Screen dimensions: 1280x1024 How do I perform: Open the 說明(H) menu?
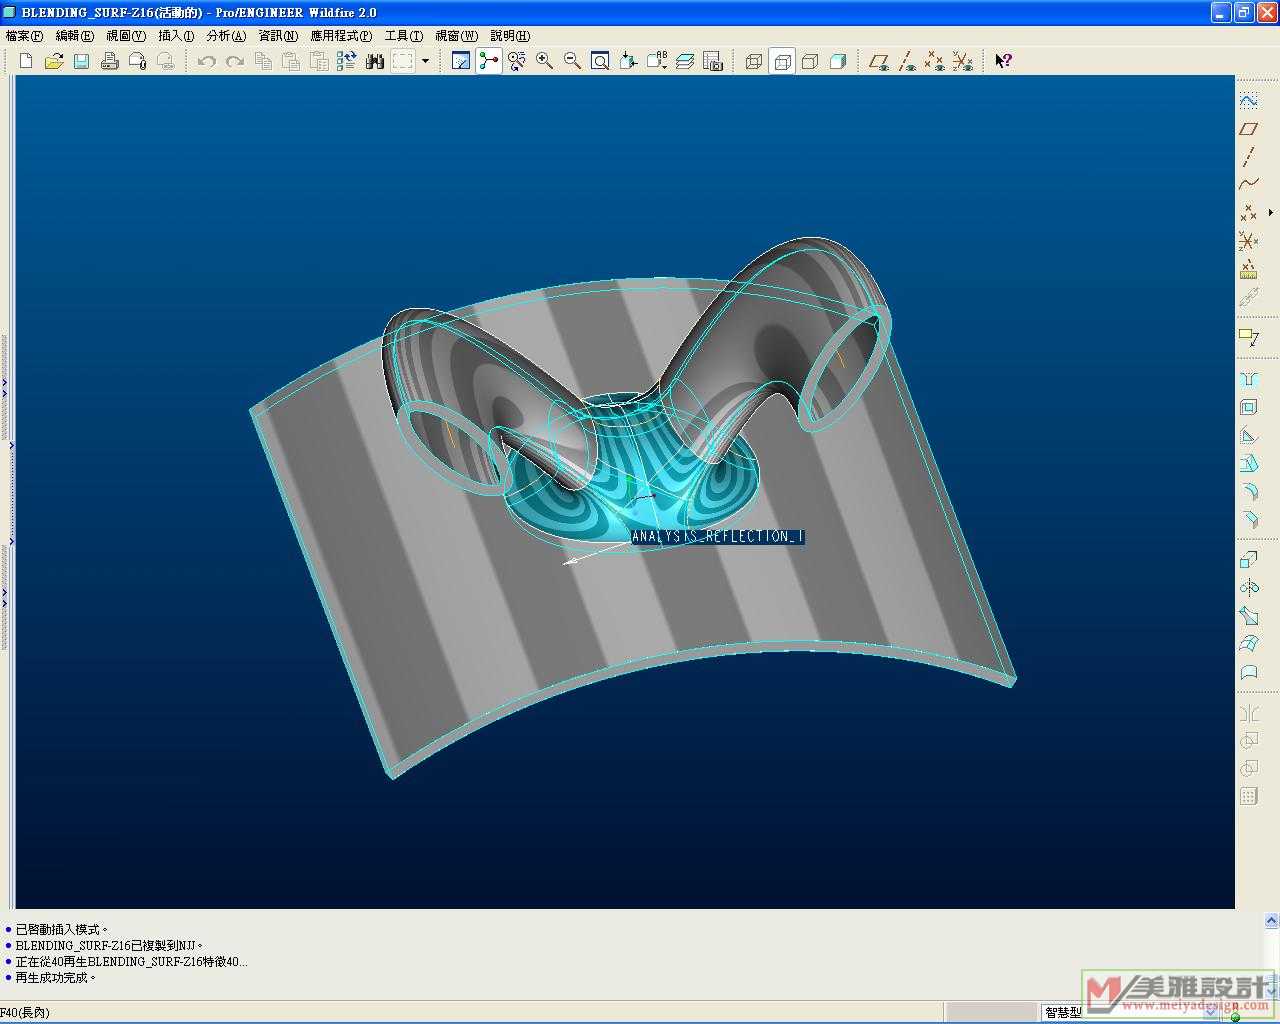[x=510, y=36]
